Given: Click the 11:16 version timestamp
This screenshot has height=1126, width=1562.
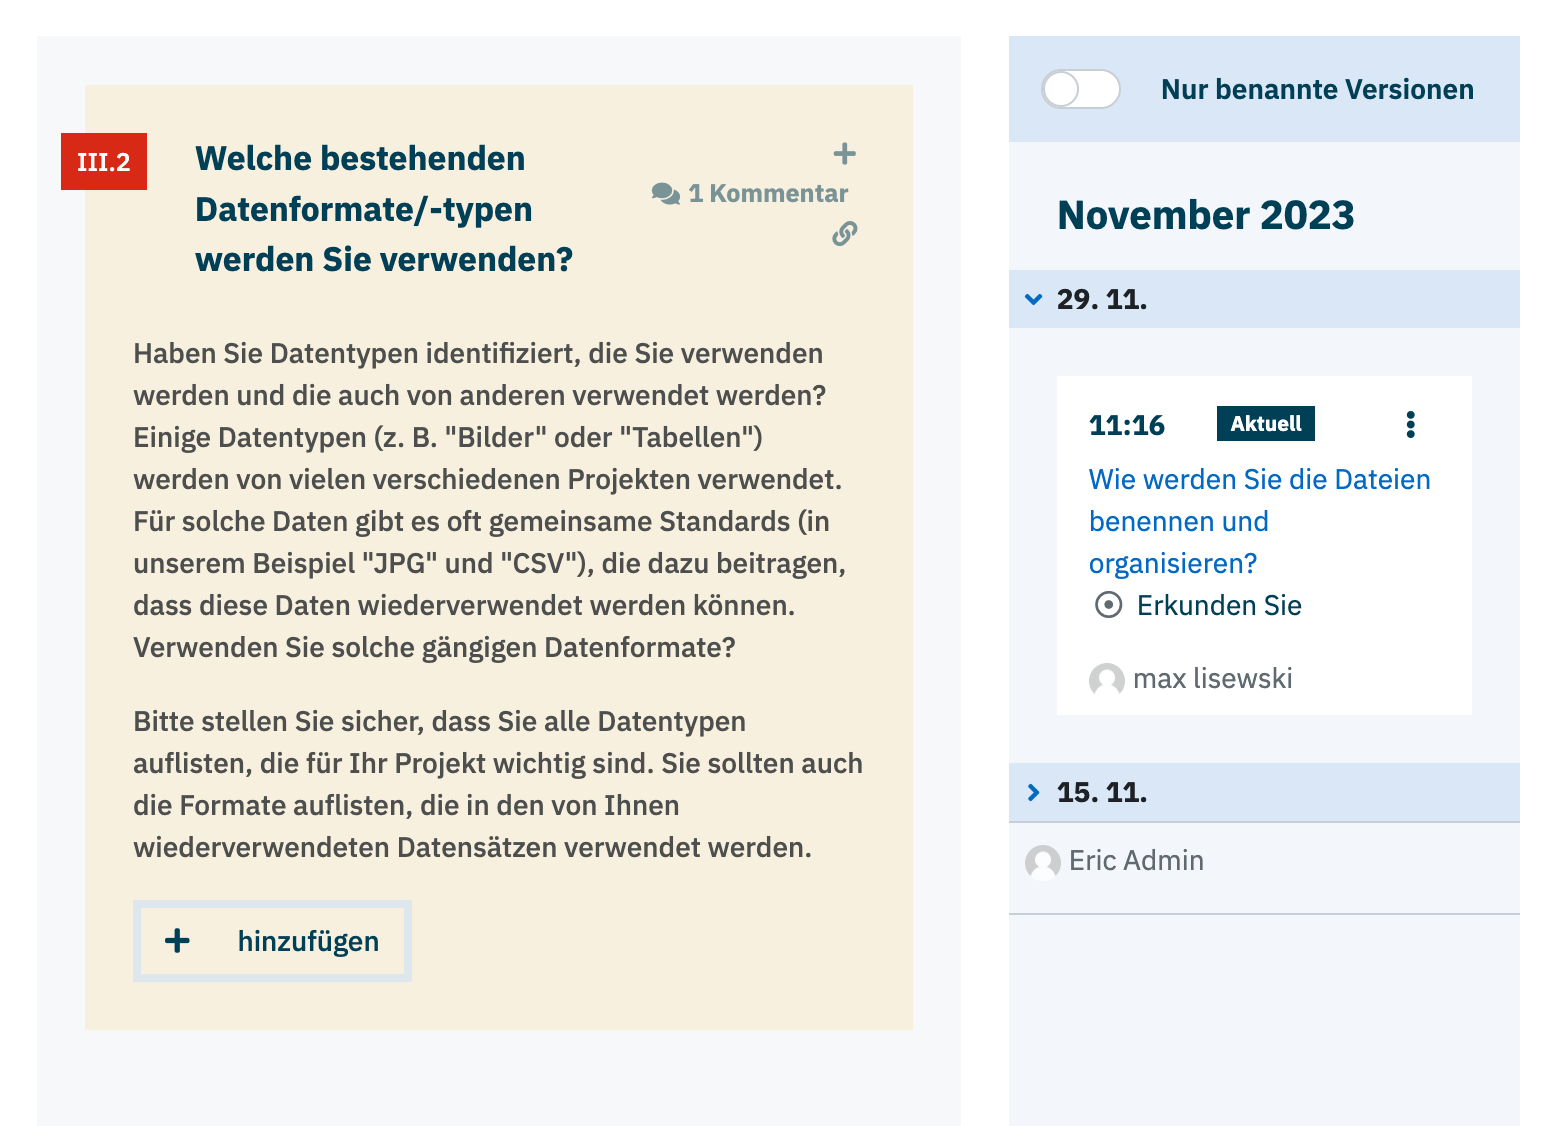Looking at the screenshot, I should (1126, 426).
